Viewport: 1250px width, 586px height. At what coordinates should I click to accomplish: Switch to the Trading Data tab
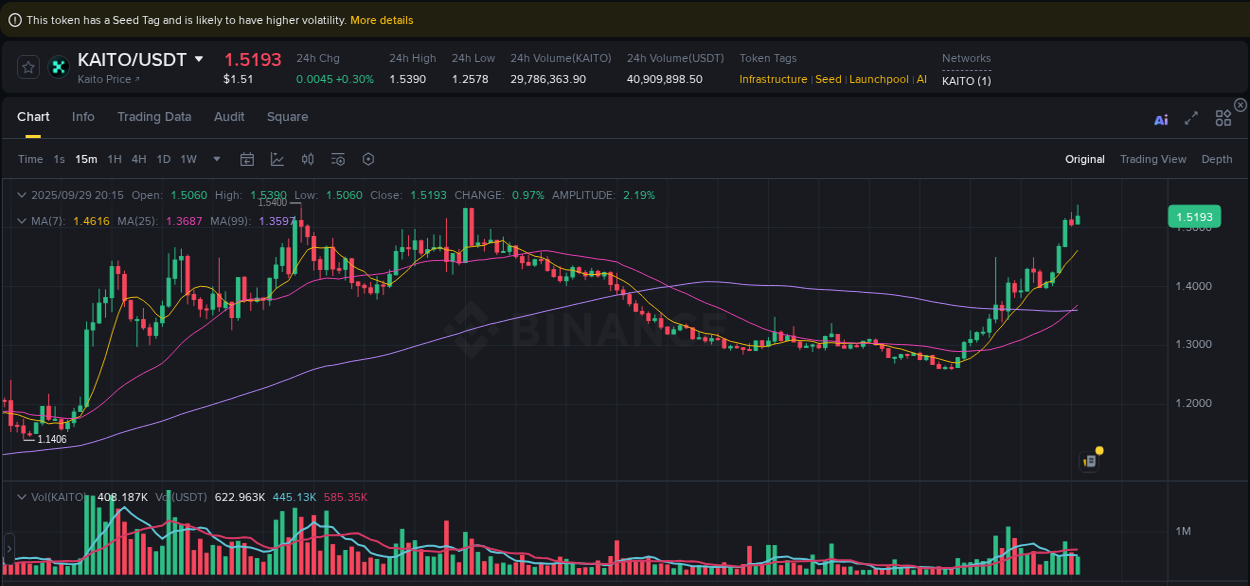coord(154,117)
